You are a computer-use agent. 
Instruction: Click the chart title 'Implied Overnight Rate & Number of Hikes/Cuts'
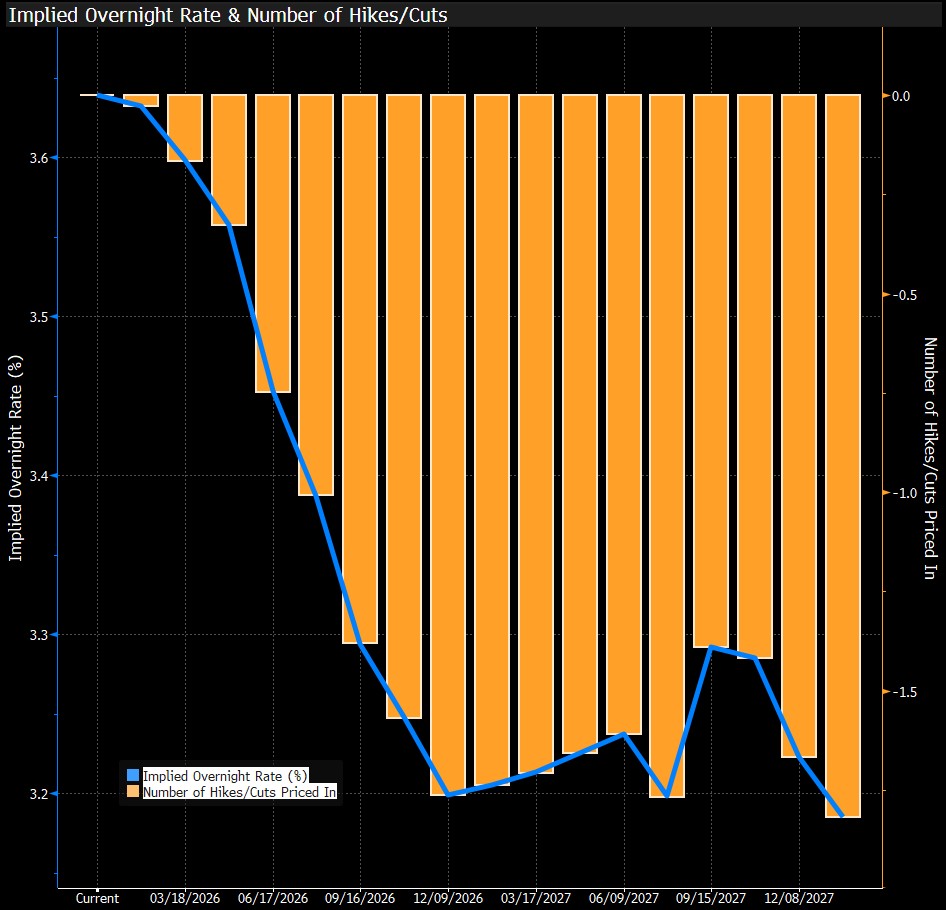click(x=228, y=15)
